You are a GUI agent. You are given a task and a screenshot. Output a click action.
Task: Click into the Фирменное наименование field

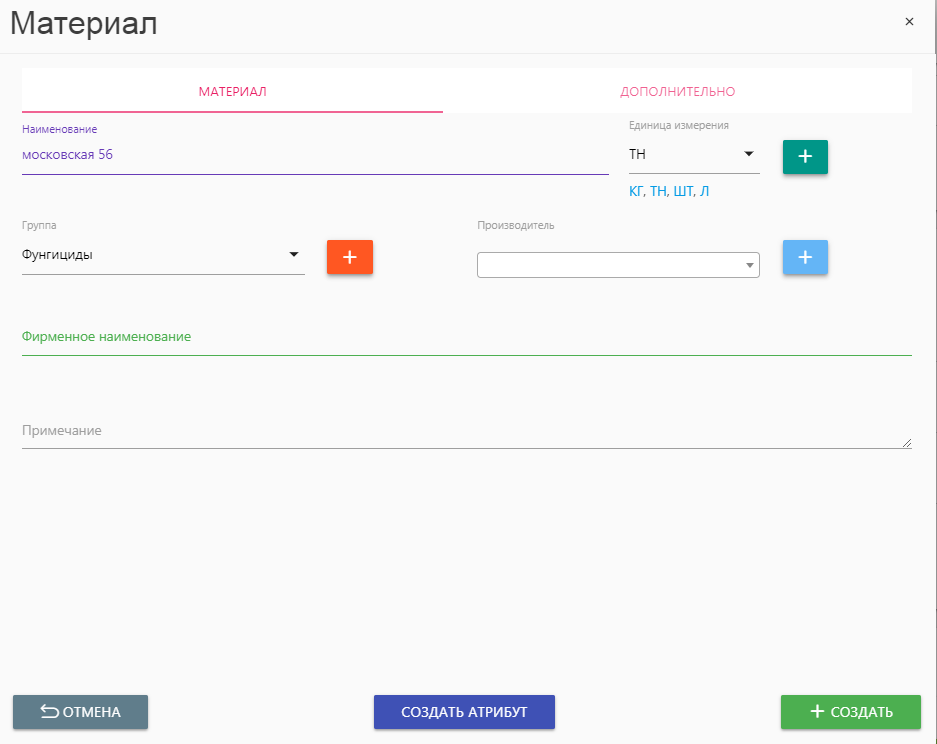tap(466, 338)
